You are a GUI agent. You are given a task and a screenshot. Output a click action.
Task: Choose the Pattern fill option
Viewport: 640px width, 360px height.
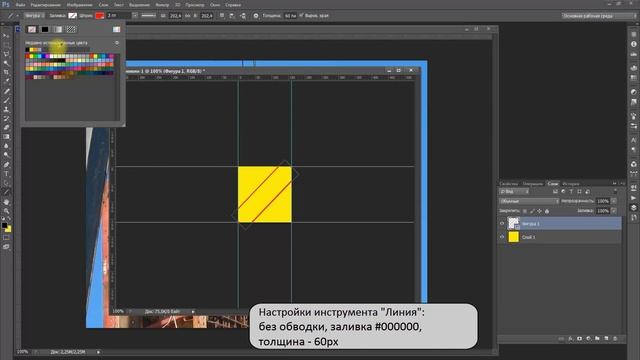(71, 29)
